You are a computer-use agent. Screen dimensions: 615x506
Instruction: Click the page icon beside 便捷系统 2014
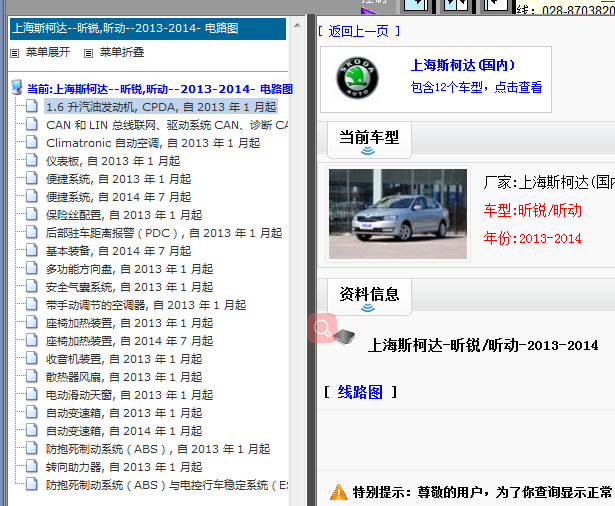pos(32,196)
